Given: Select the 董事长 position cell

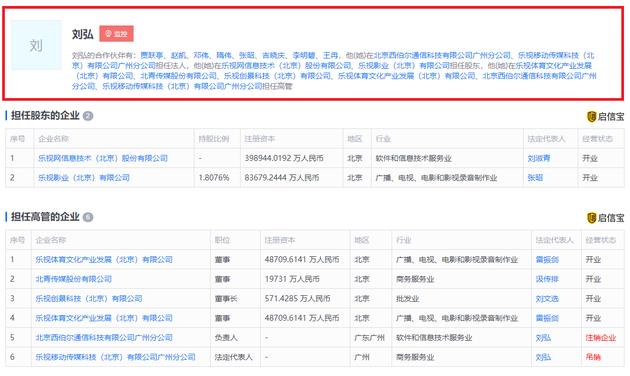Looking at the screenshot, I should 226,298.
